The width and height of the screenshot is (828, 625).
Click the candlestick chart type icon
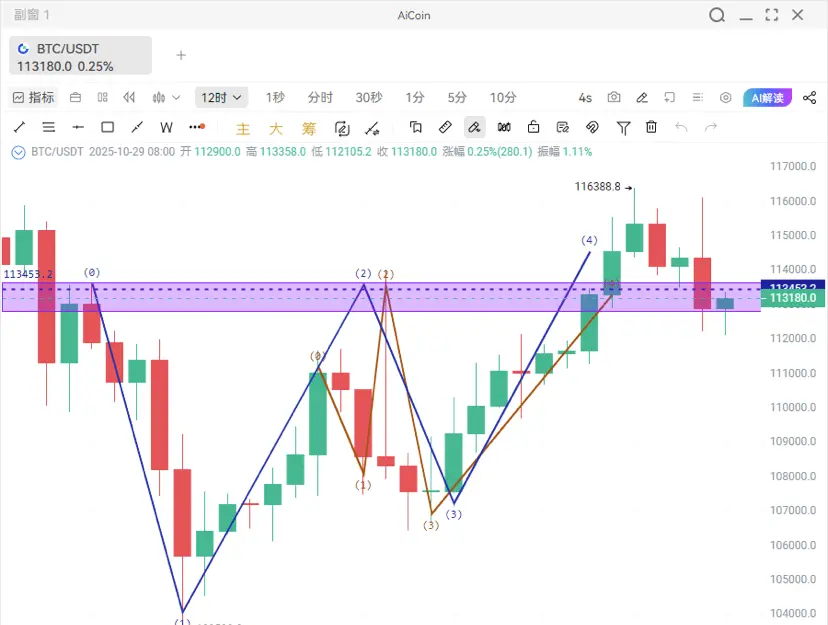click(159, 98)
